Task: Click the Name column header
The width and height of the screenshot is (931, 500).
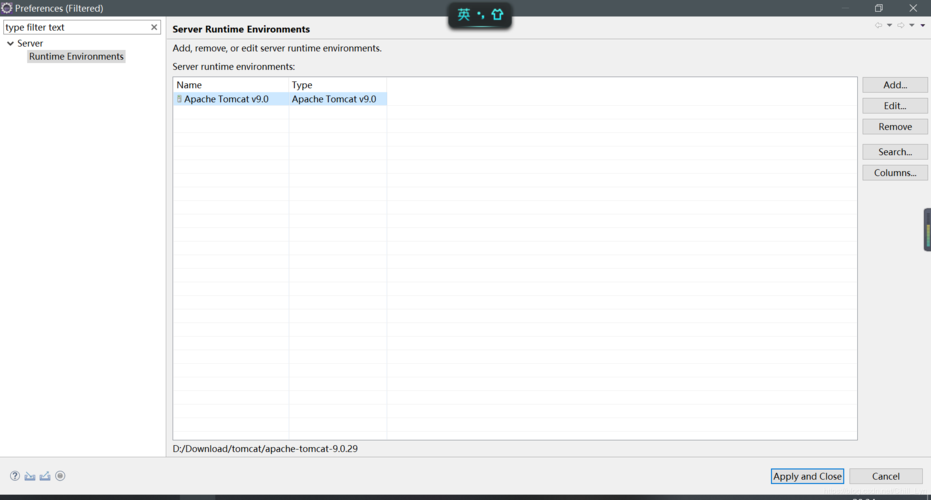Action: pyautogui.click(x=231, y=85)
